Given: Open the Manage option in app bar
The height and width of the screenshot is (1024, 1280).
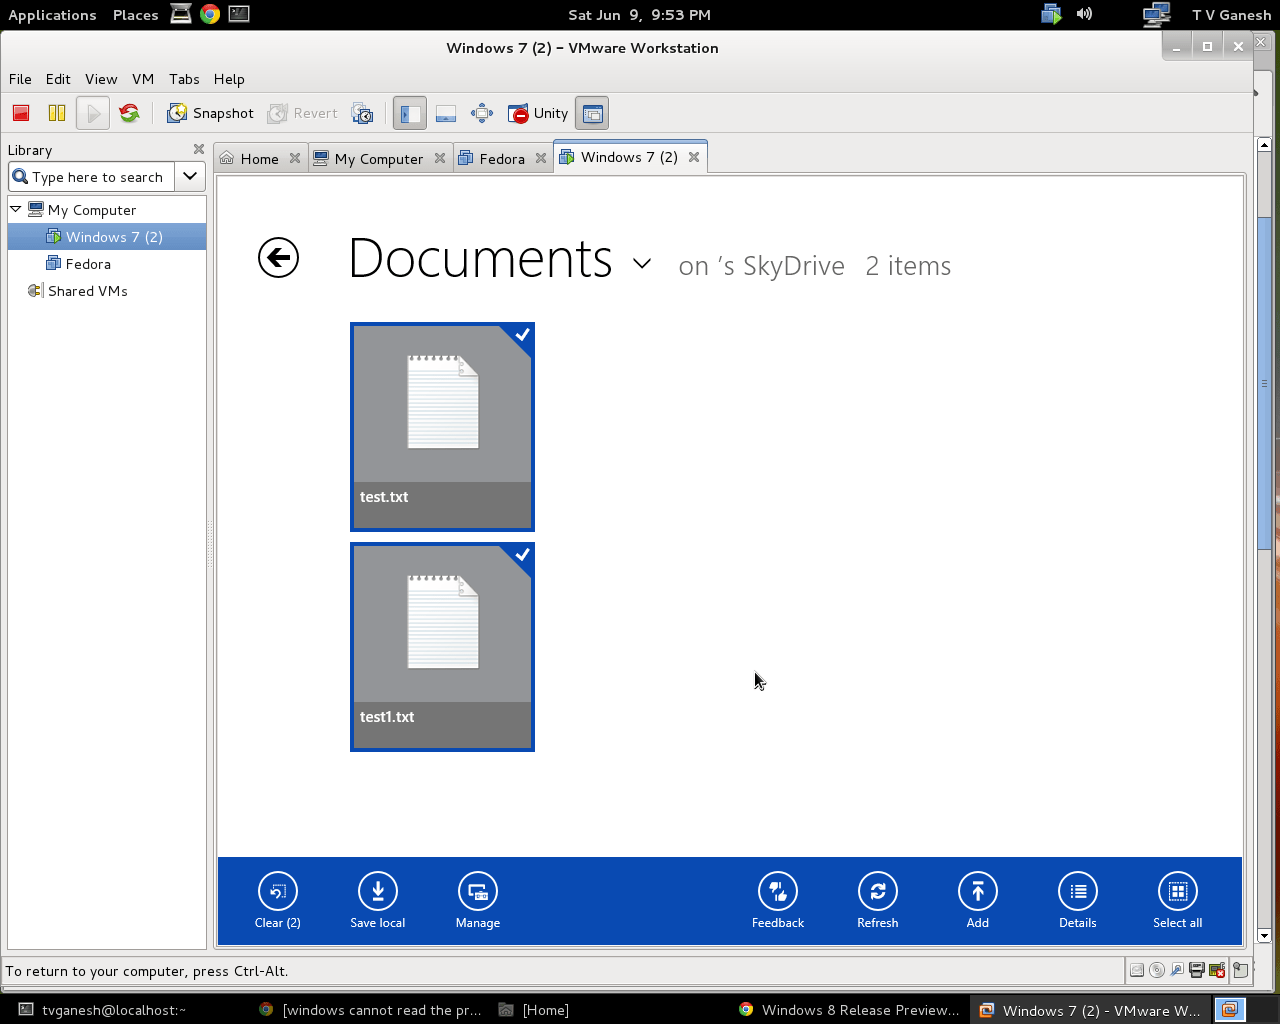Looking at the screenshot, I should [x=478, y=901].
